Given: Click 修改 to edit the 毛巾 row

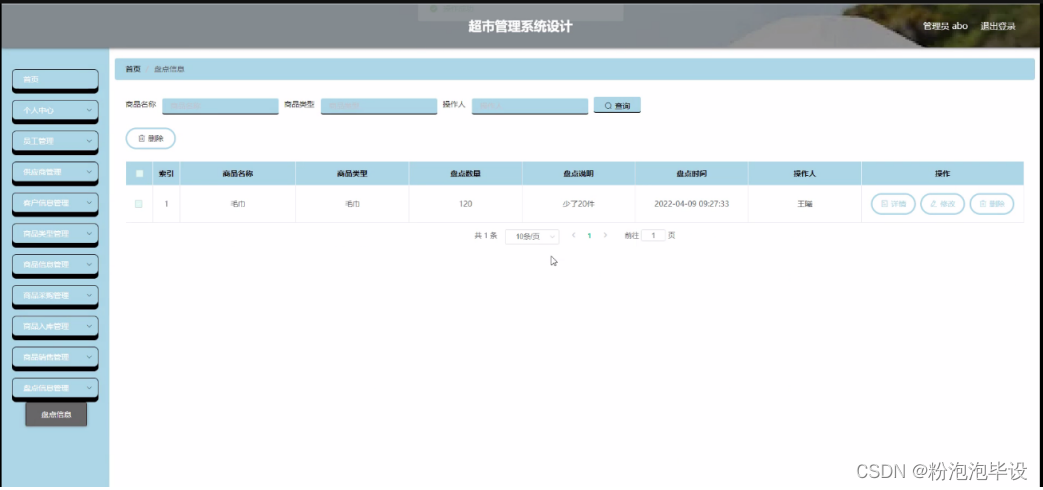Looking at the screenshot, I should point(943,204).
